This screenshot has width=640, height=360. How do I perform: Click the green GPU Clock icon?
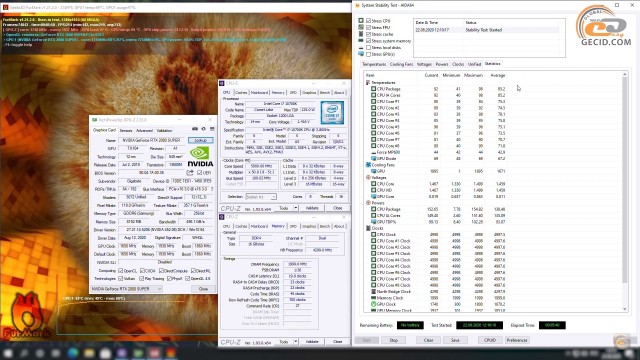373,304
